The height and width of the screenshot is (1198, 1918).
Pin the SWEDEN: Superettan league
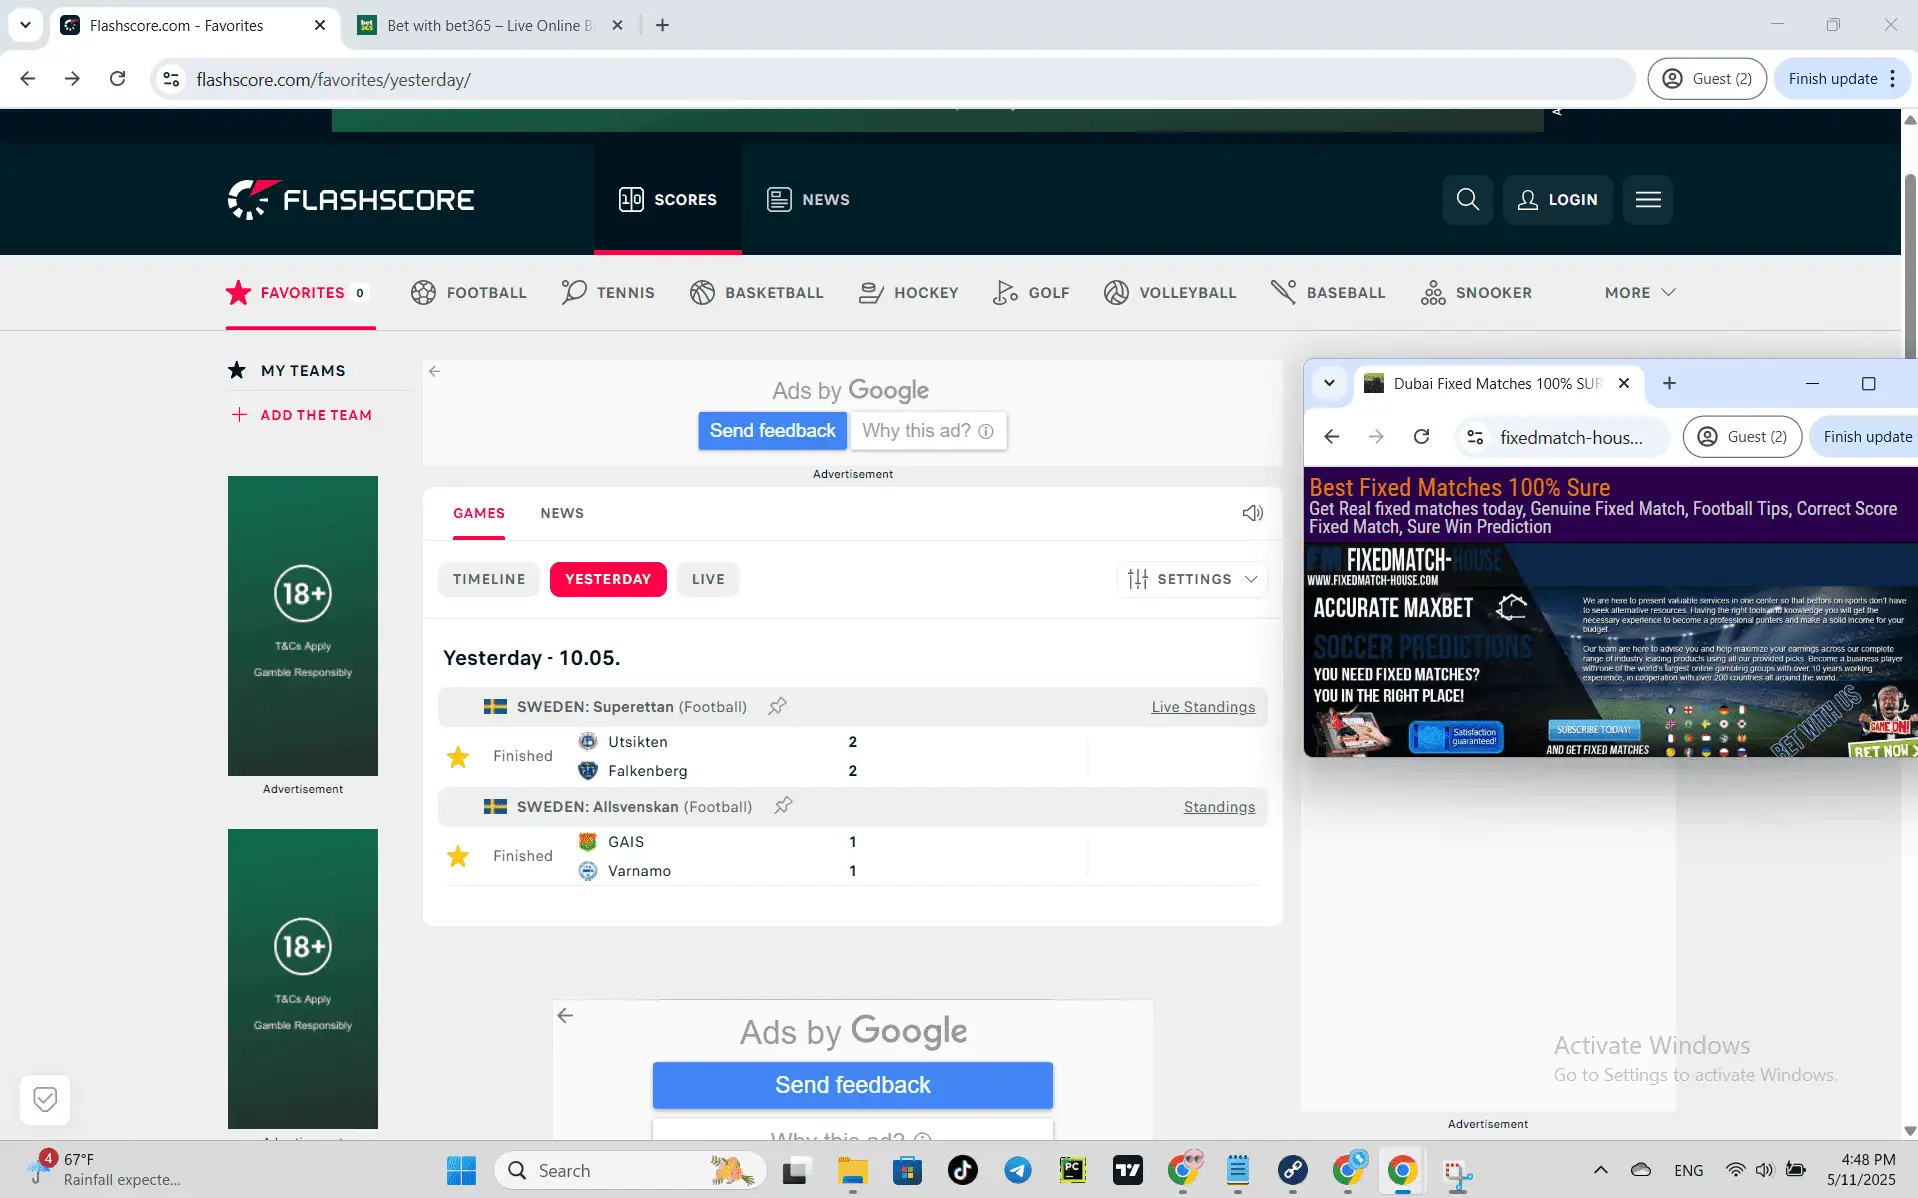point(777,706)
